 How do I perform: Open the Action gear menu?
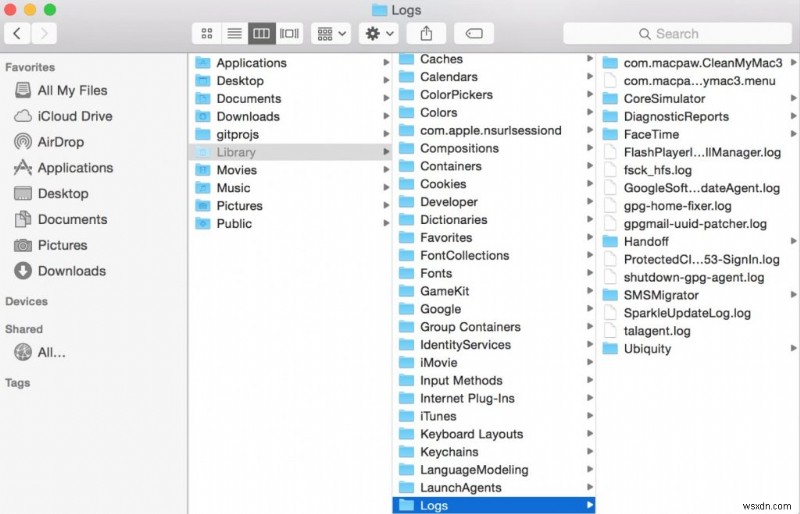[x=379, y=34]
